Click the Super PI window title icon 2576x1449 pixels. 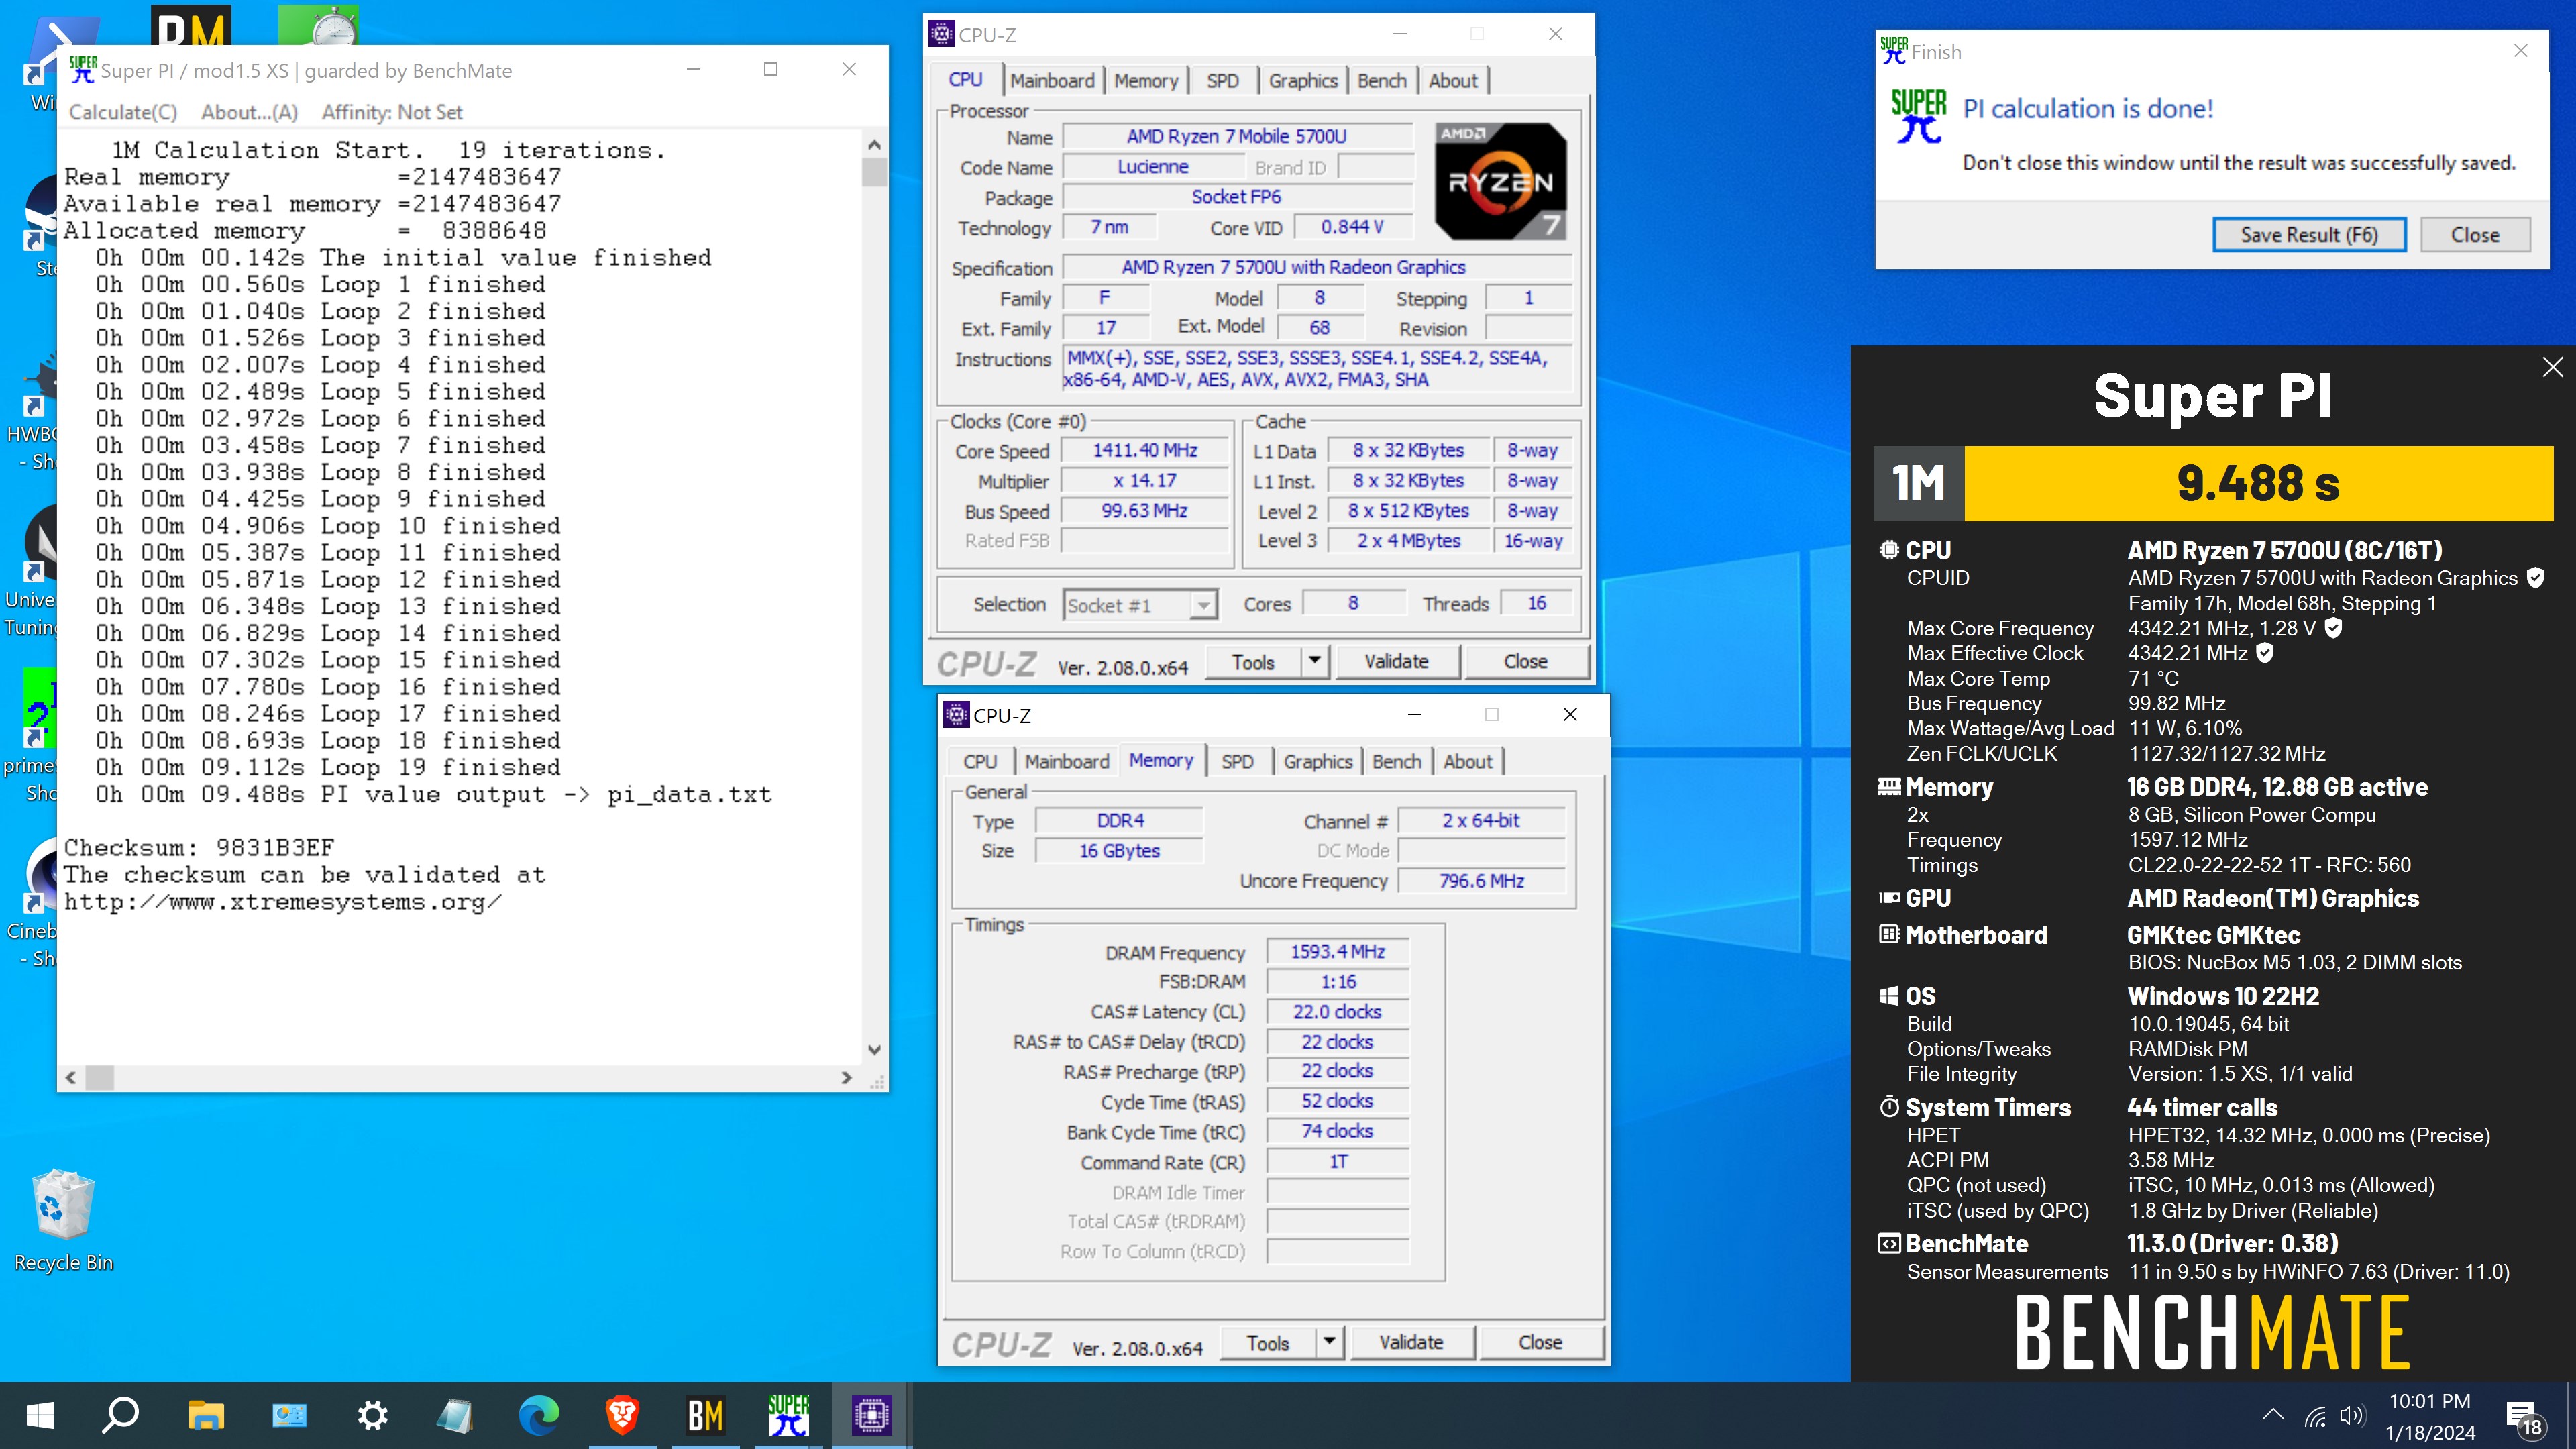tap(83, 69)
